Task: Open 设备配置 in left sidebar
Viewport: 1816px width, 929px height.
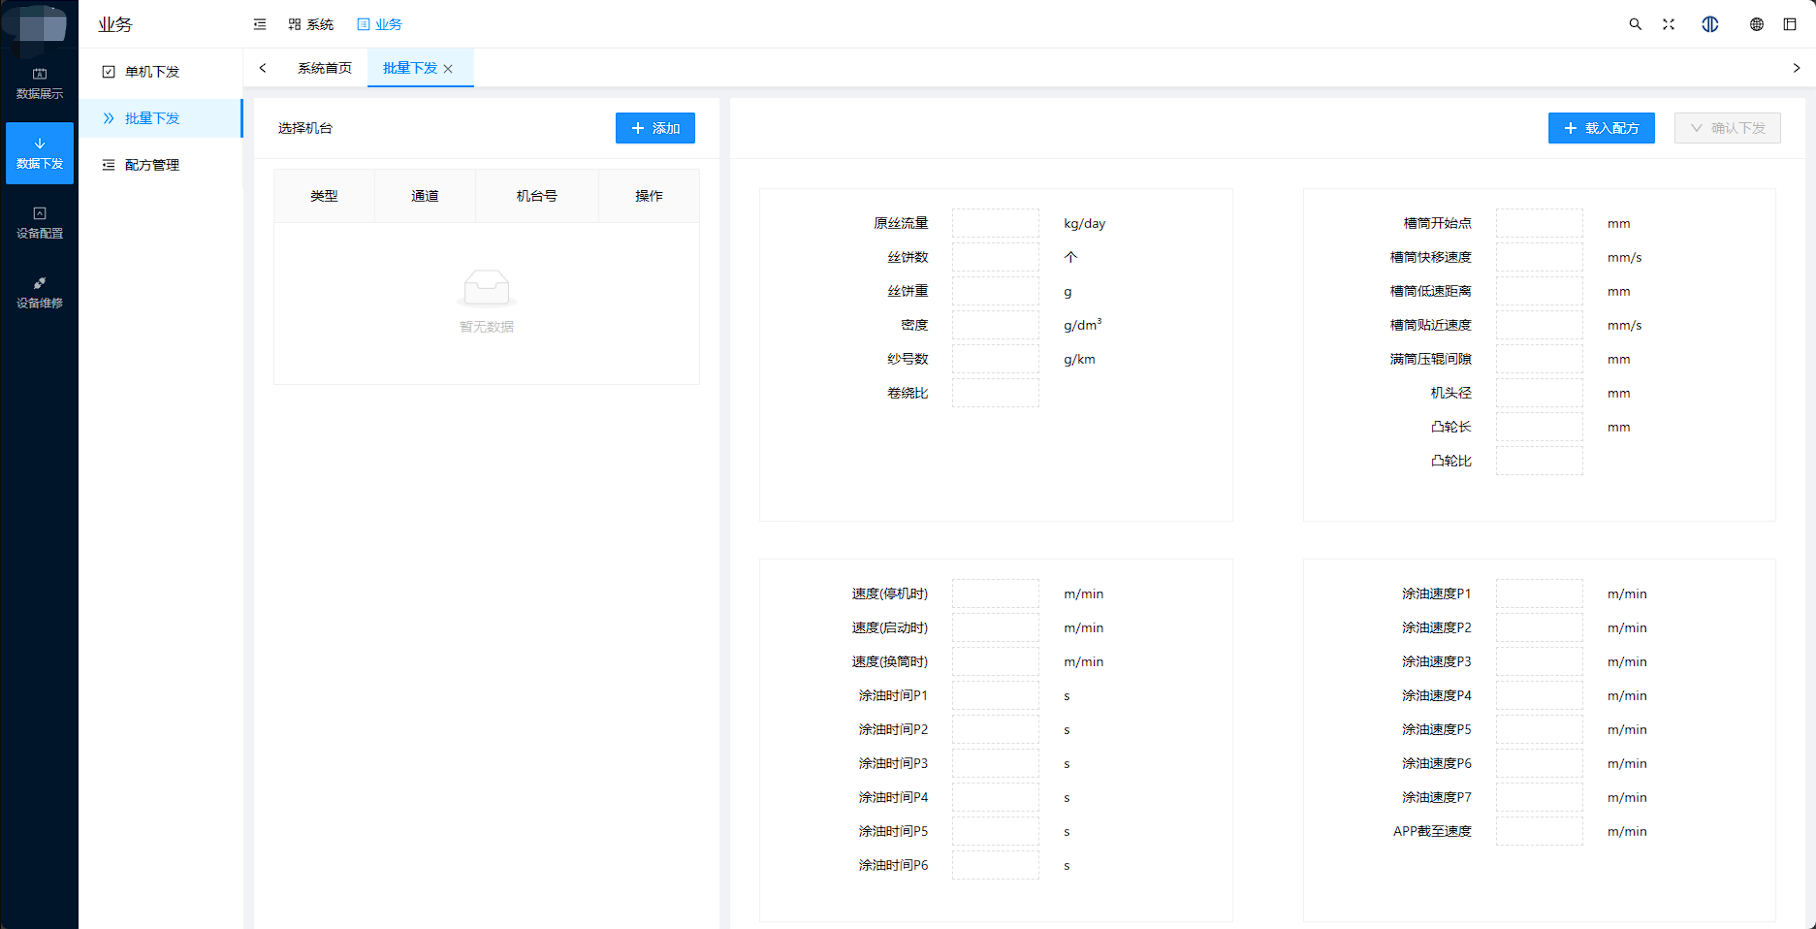Action: coord(39,222)
